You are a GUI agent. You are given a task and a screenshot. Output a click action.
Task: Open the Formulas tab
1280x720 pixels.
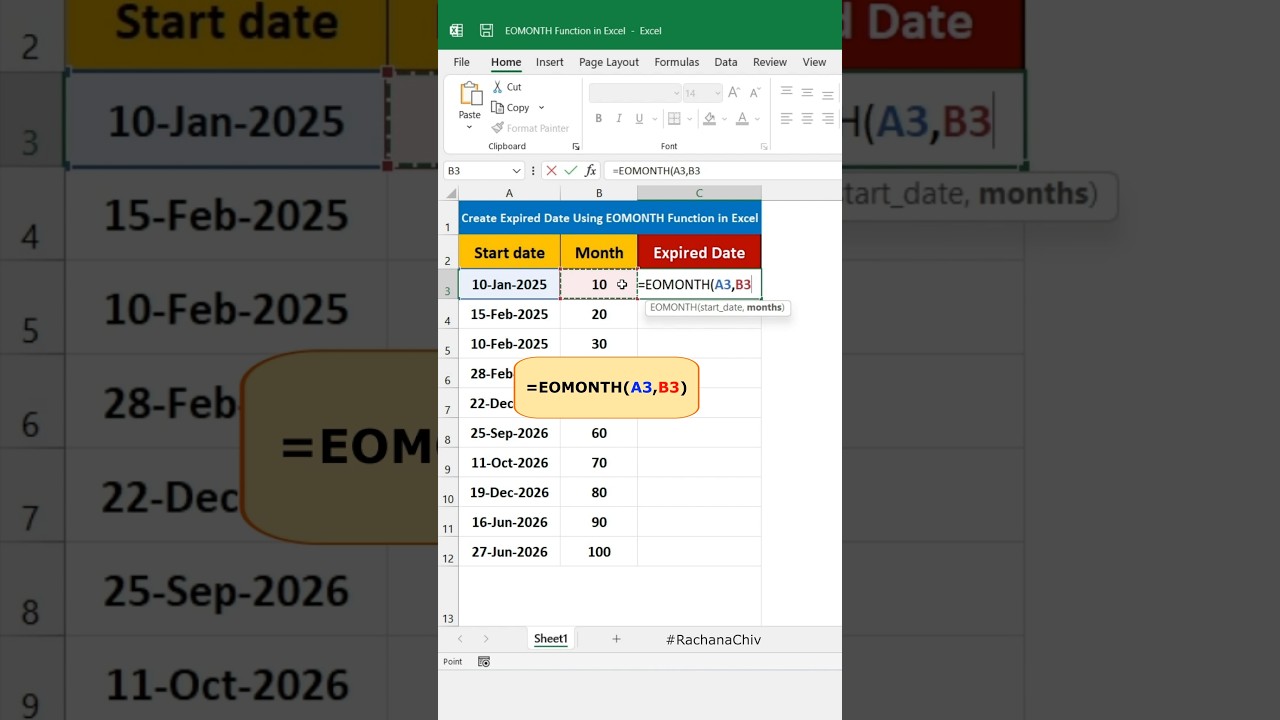point(677,62)
